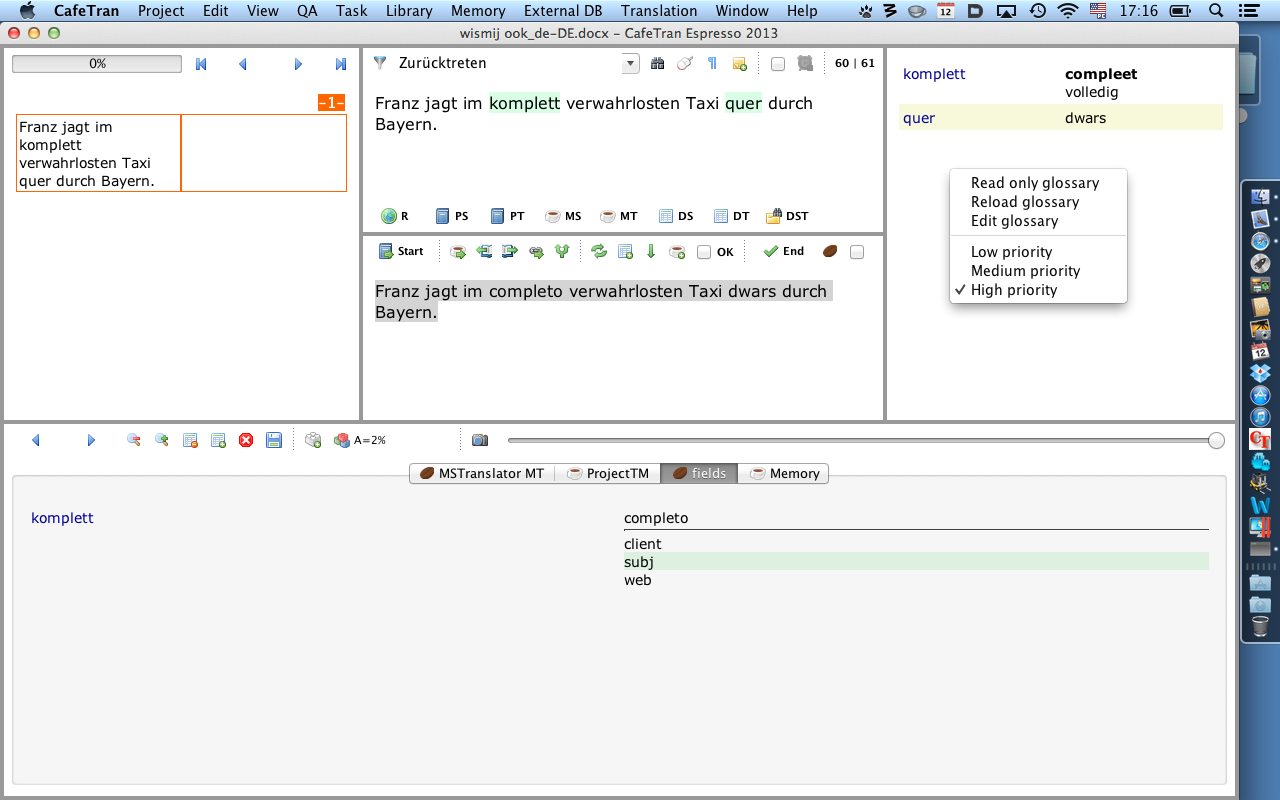Toggle the pilcrow formatting marks icon
This screenshot has height=800, width=1280.
coord(712,64)
